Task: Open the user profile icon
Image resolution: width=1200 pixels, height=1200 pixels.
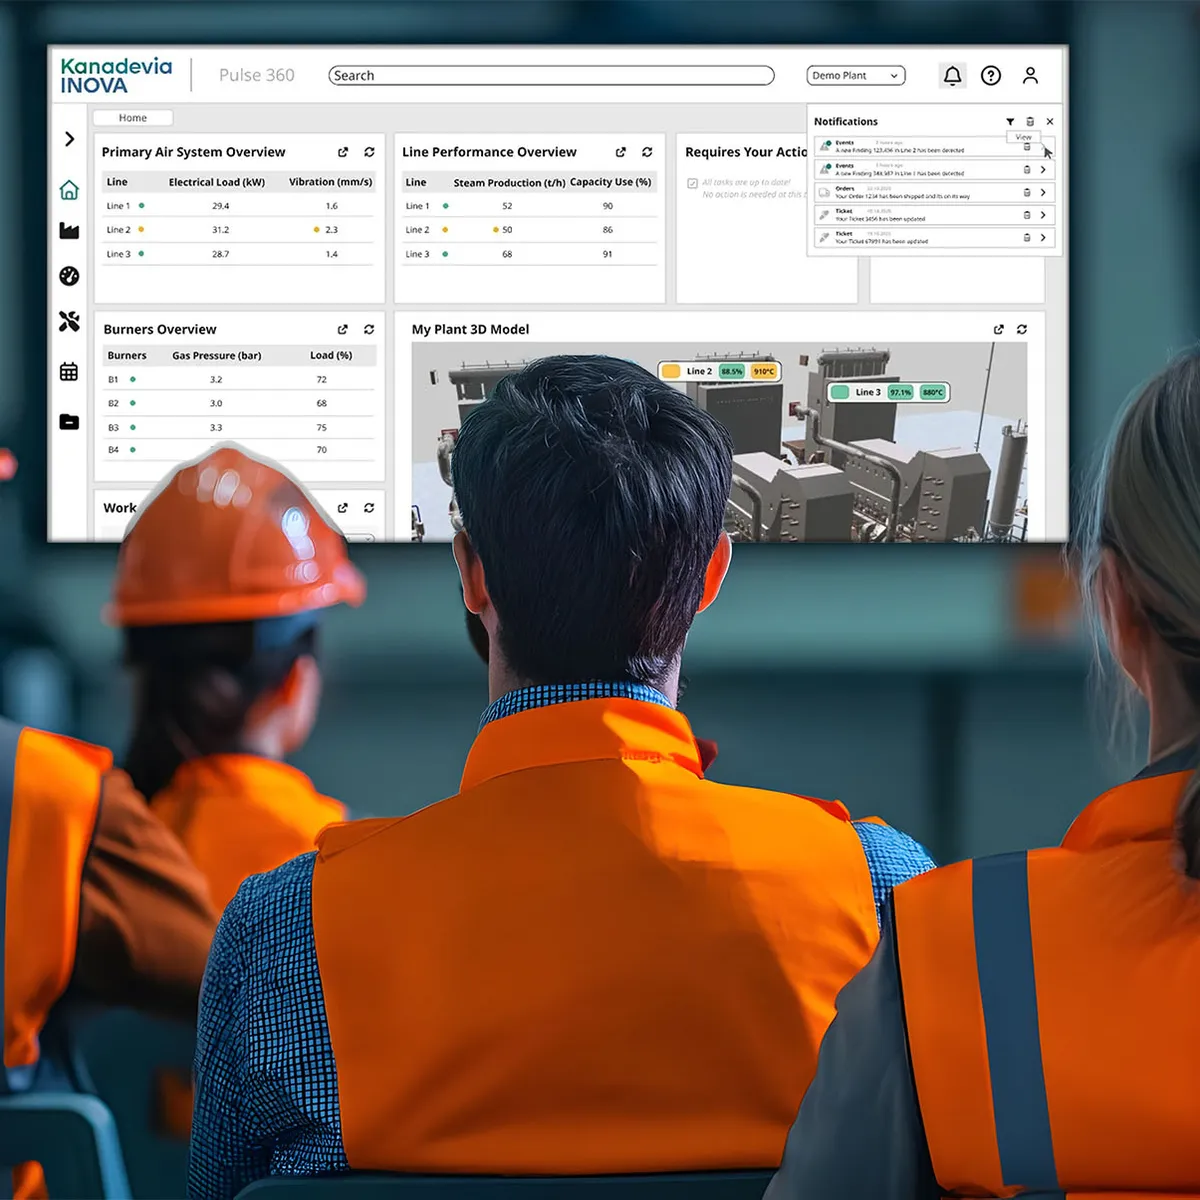Action: click(1030, 75)
